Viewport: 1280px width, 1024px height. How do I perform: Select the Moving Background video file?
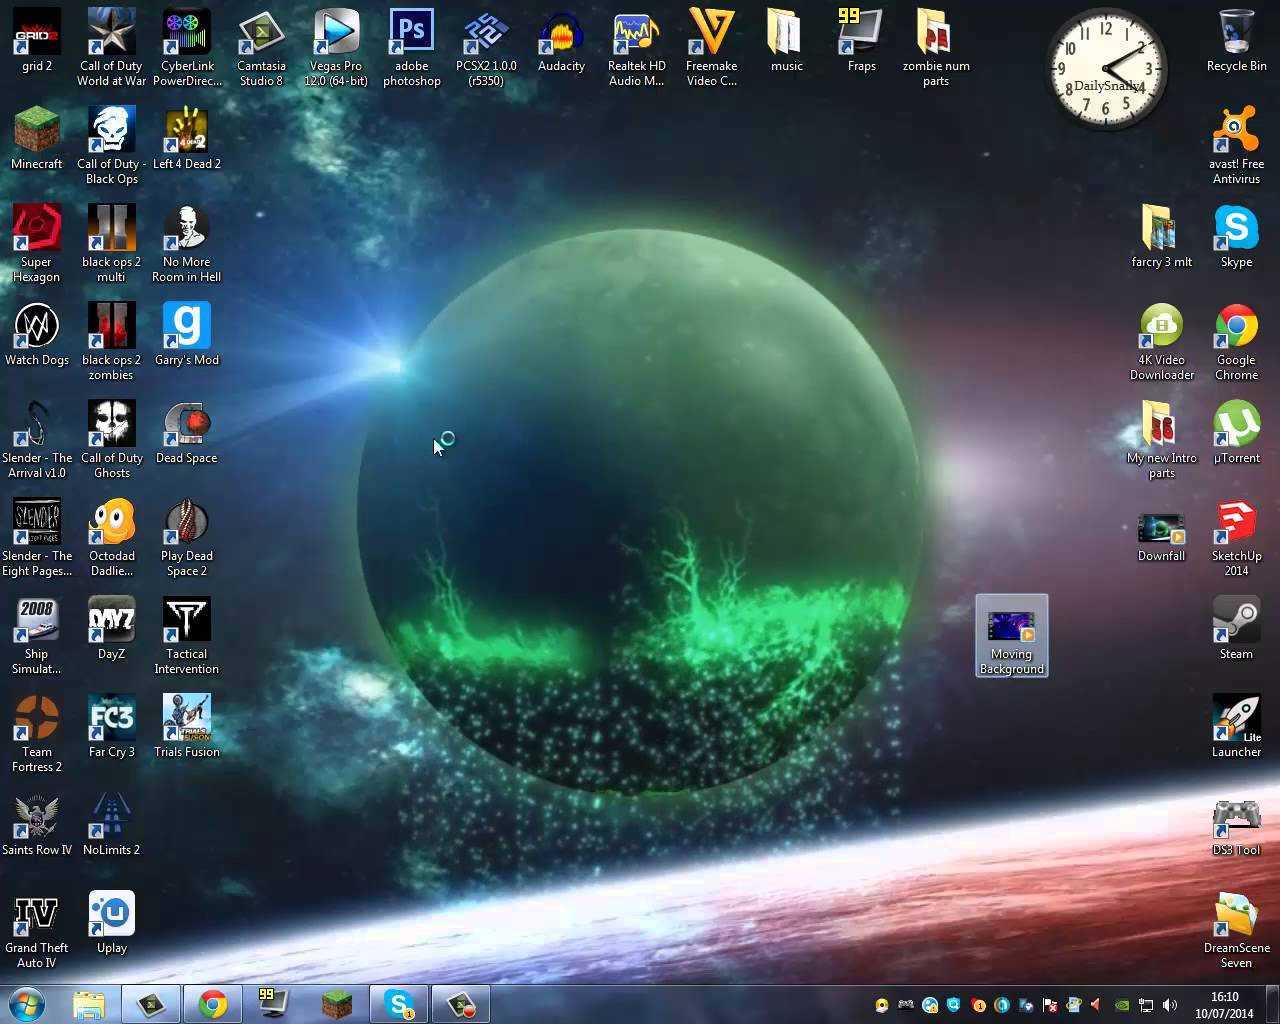(1012, 636)
